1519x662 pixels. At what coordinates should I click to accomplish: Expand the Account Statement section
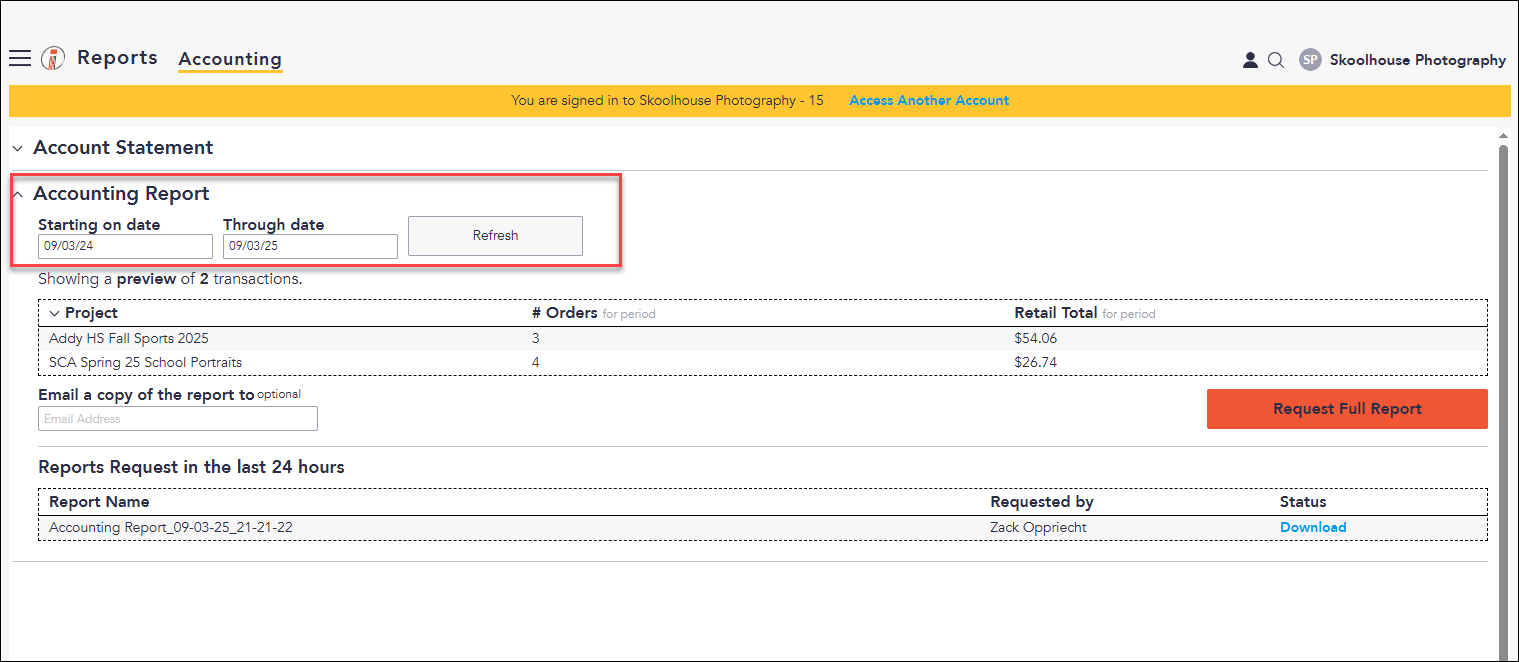pos(17,148)
